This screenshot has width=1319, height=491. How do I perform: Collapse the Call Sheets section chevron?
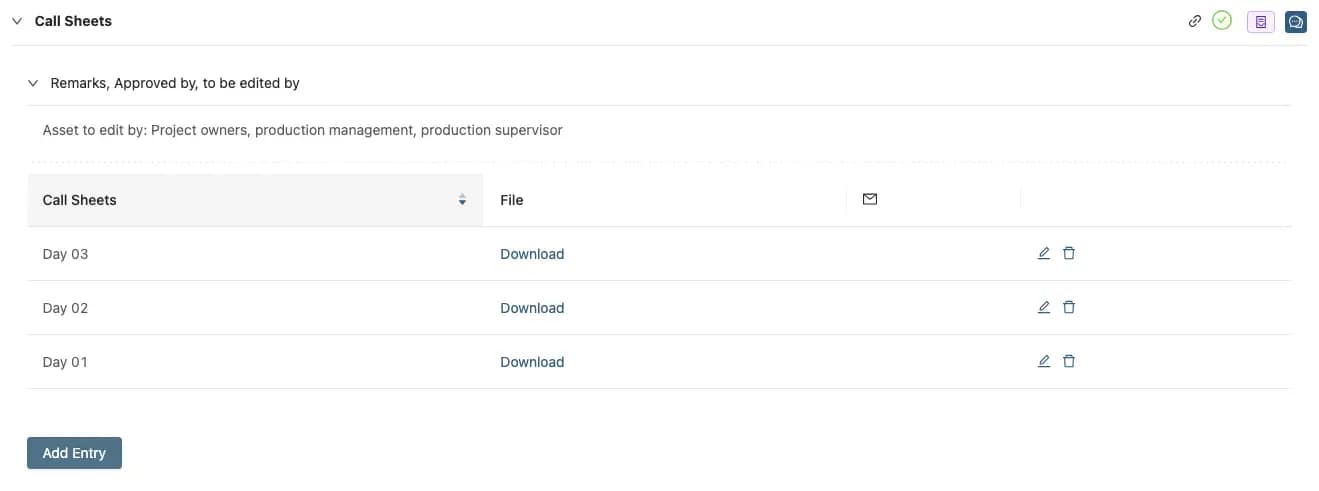point(17,21)
